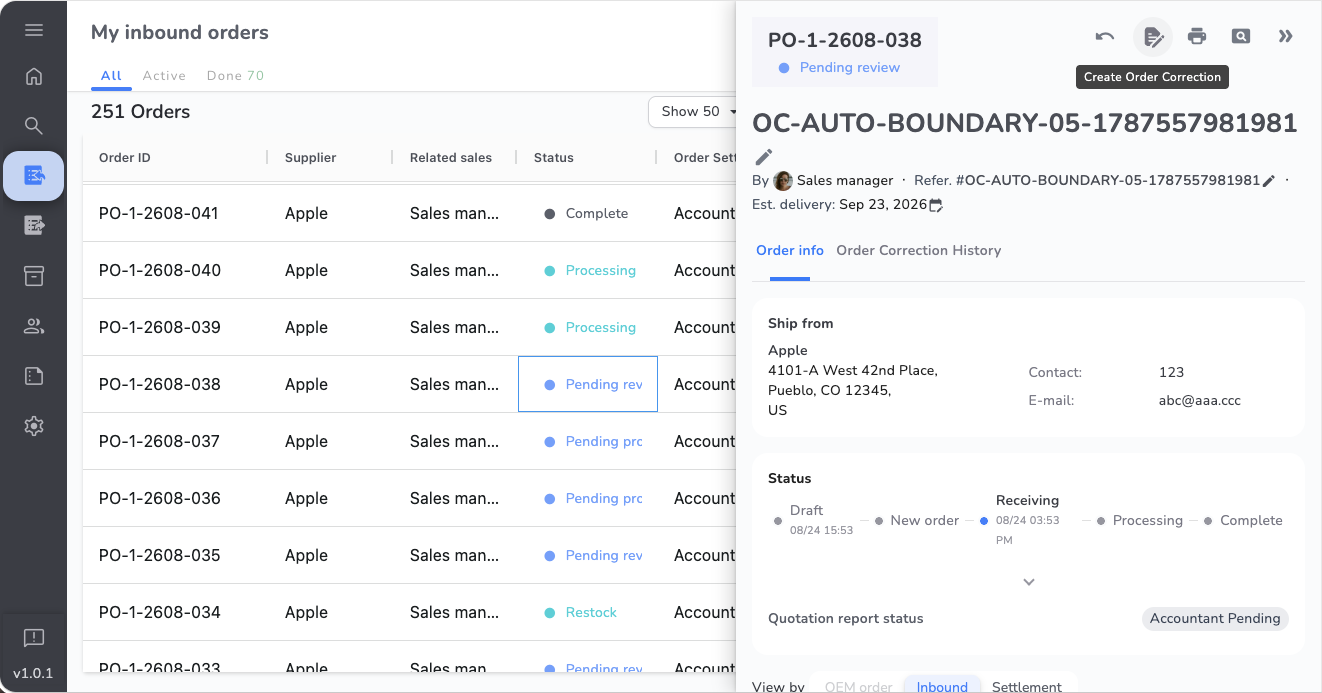This screenshot has height=693, width=1322.
Task: Expand status details chevron
Action: click(1029, 582)
